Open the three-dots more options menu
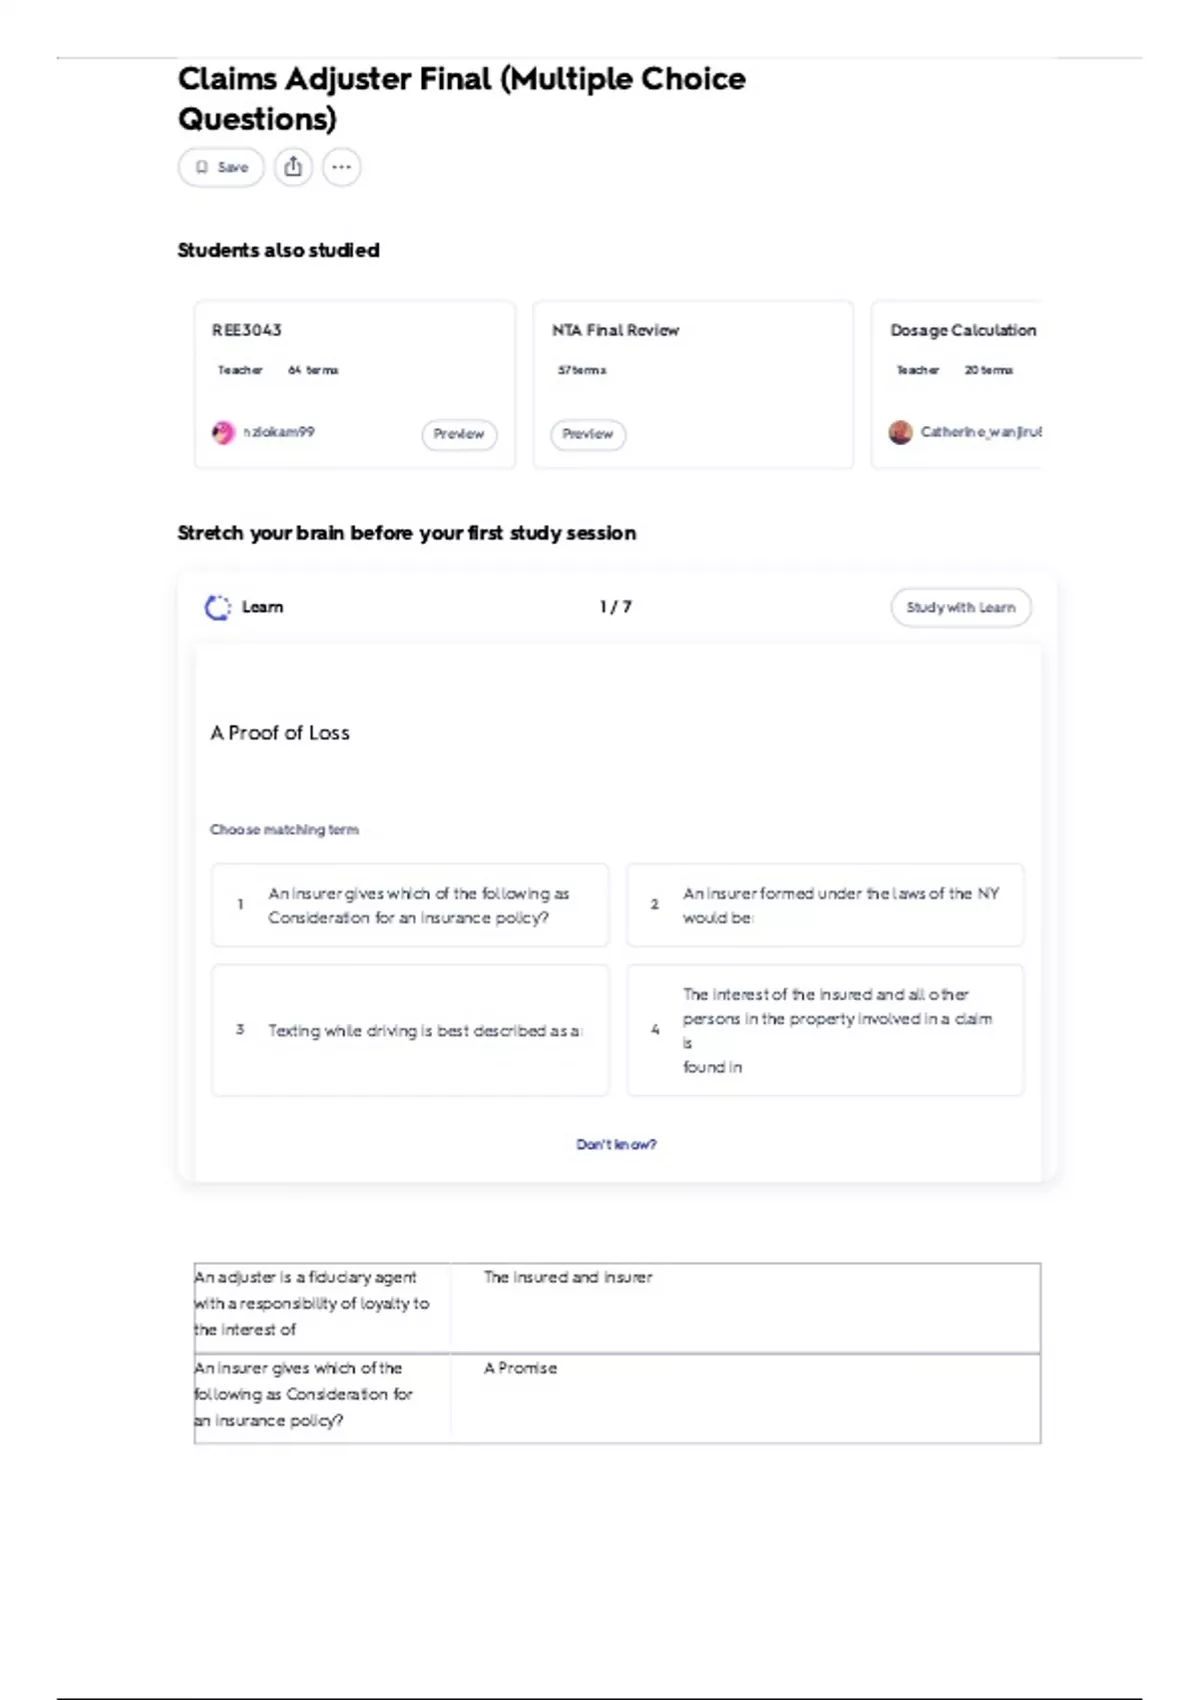 click(342, 167)
